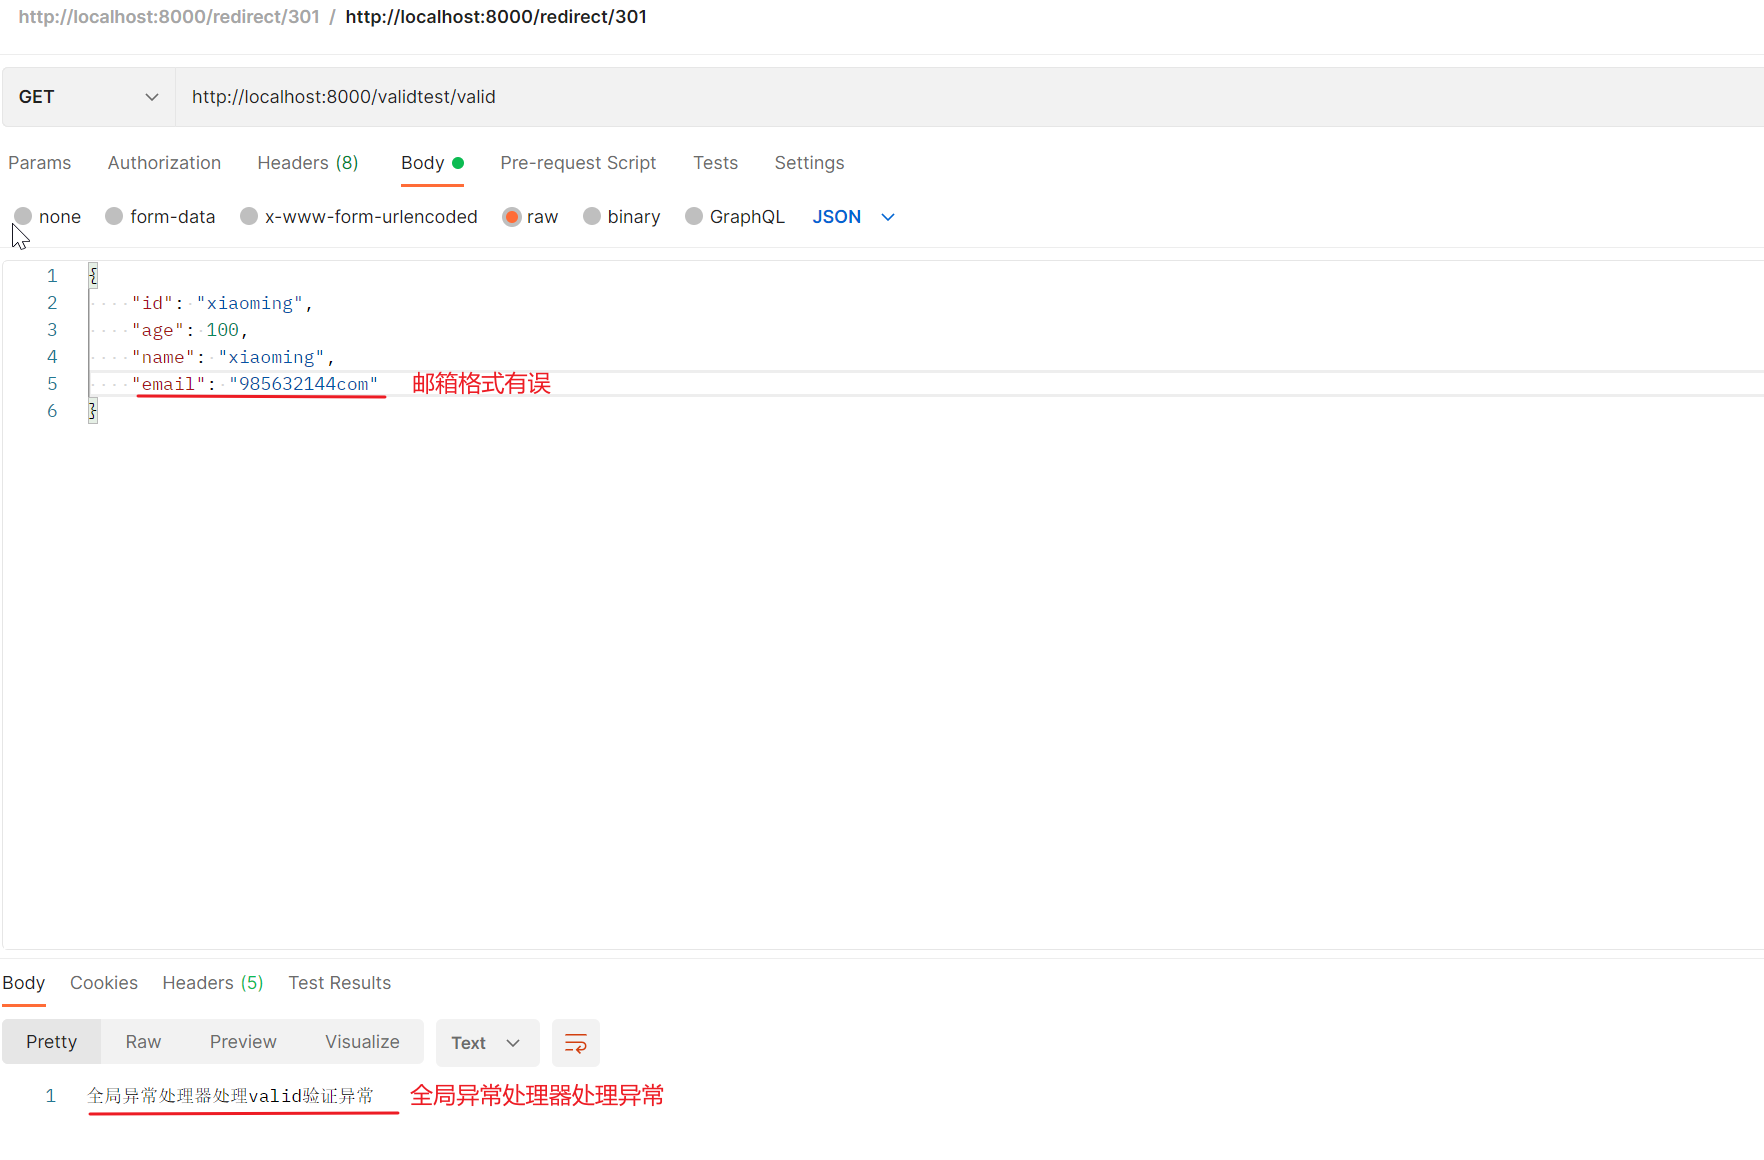Click the bold request name redirect/301
Image resolution: width=1764 pixels, height=1160 pixels.
(496, 17)
